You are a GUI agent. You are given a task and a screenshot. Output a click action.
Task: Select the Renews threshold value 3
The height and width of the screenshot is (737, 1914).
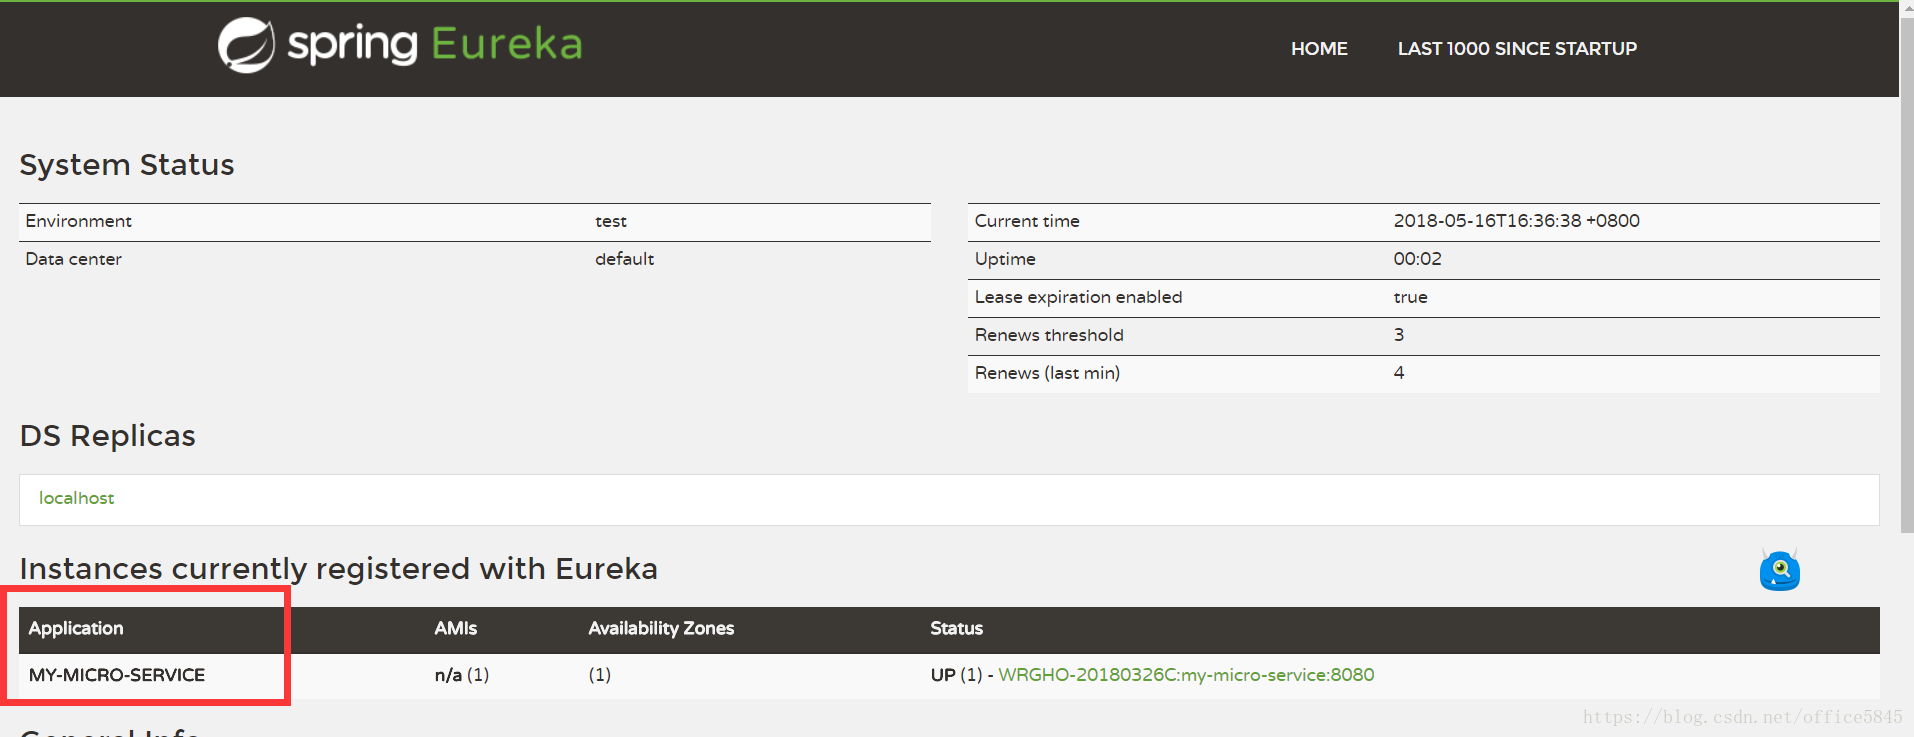pos(1399,335)
